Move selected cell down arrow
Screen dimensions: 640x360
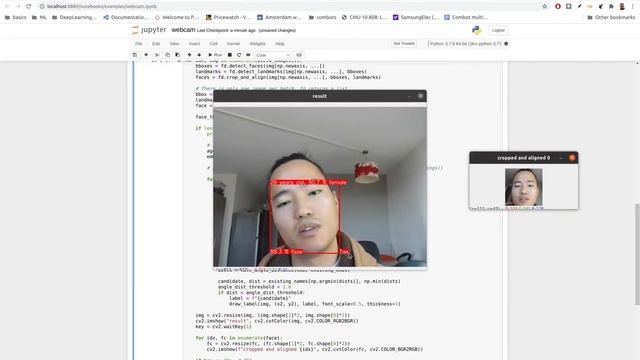199,55
